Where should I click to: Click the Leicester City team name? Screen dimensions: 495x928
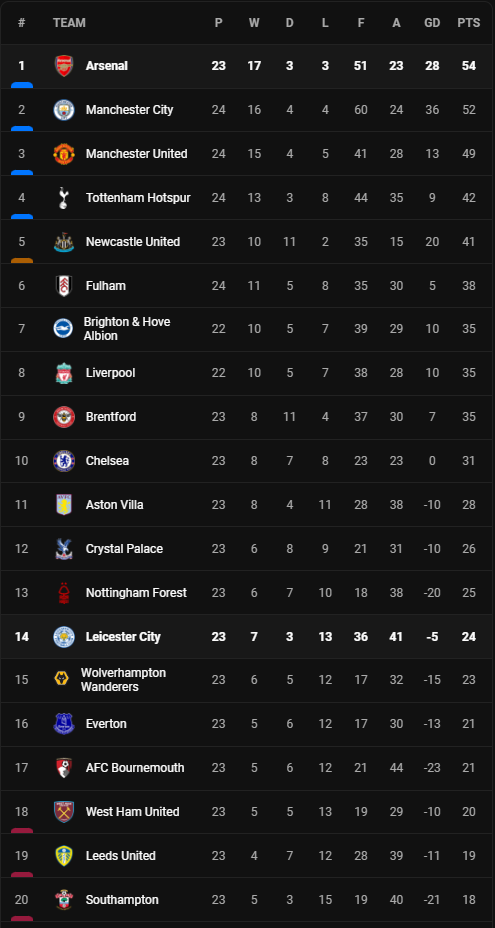(x=123, y=636)
